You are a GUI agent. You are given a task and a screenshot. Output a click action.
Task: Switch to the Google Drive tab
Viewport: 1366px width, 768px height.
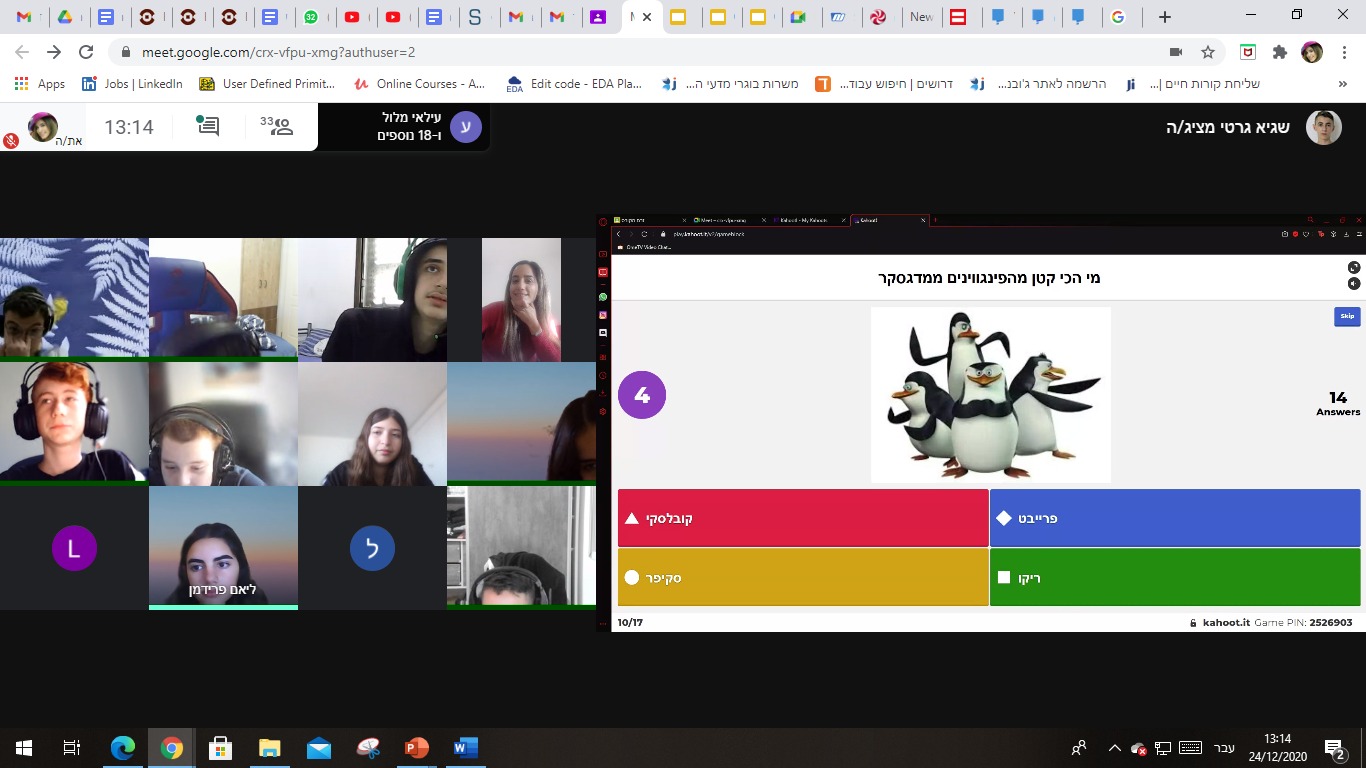(63, 17)
